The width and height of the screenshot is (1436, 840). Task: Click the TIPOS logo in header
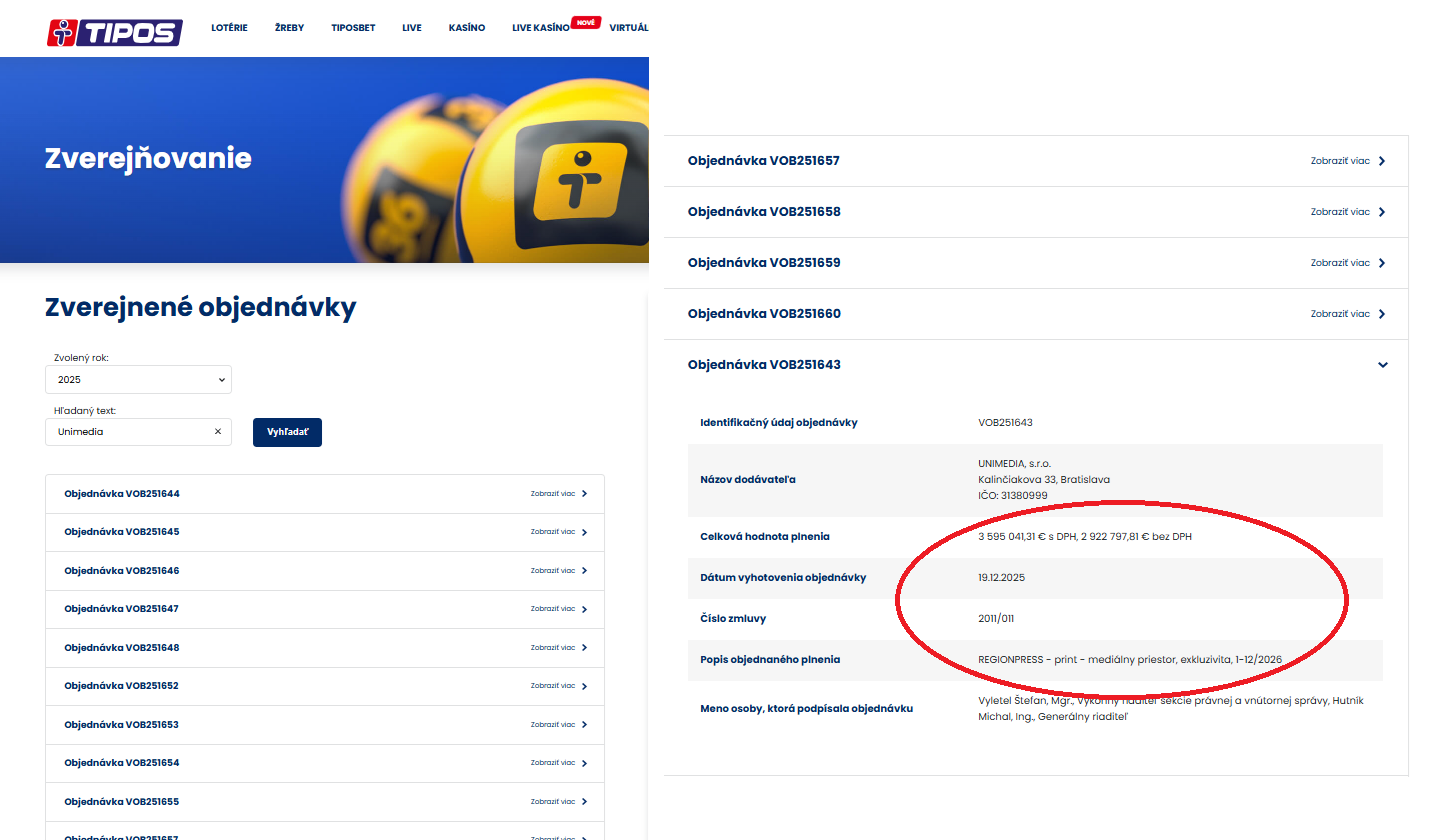[115, 31]
